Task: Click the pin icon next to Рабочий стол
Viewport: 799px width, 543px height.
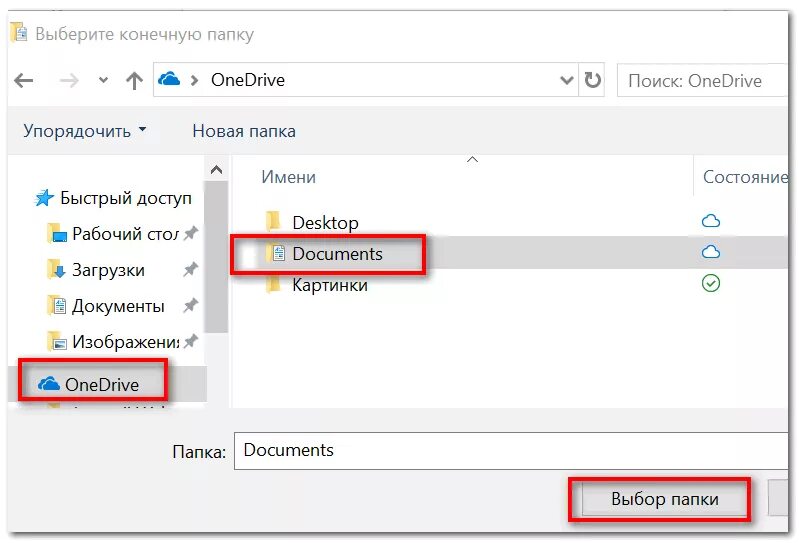Action: [191, 234]
